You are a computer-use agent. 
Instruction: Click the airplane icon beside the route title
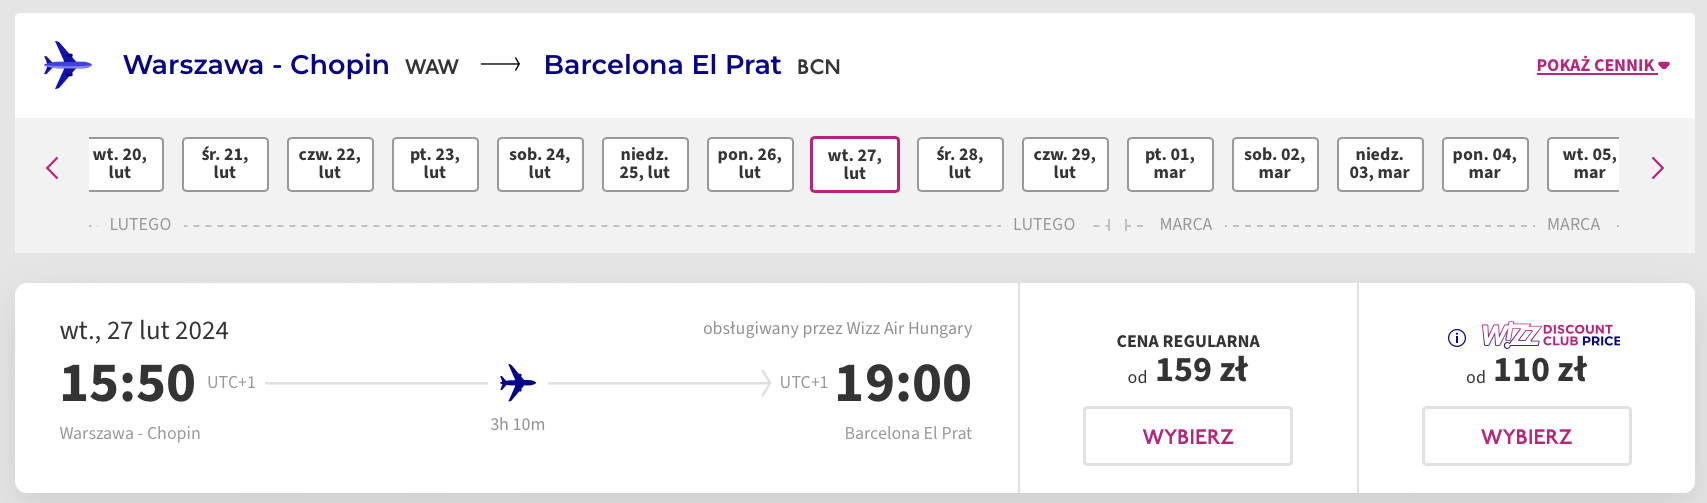(67, 65)
